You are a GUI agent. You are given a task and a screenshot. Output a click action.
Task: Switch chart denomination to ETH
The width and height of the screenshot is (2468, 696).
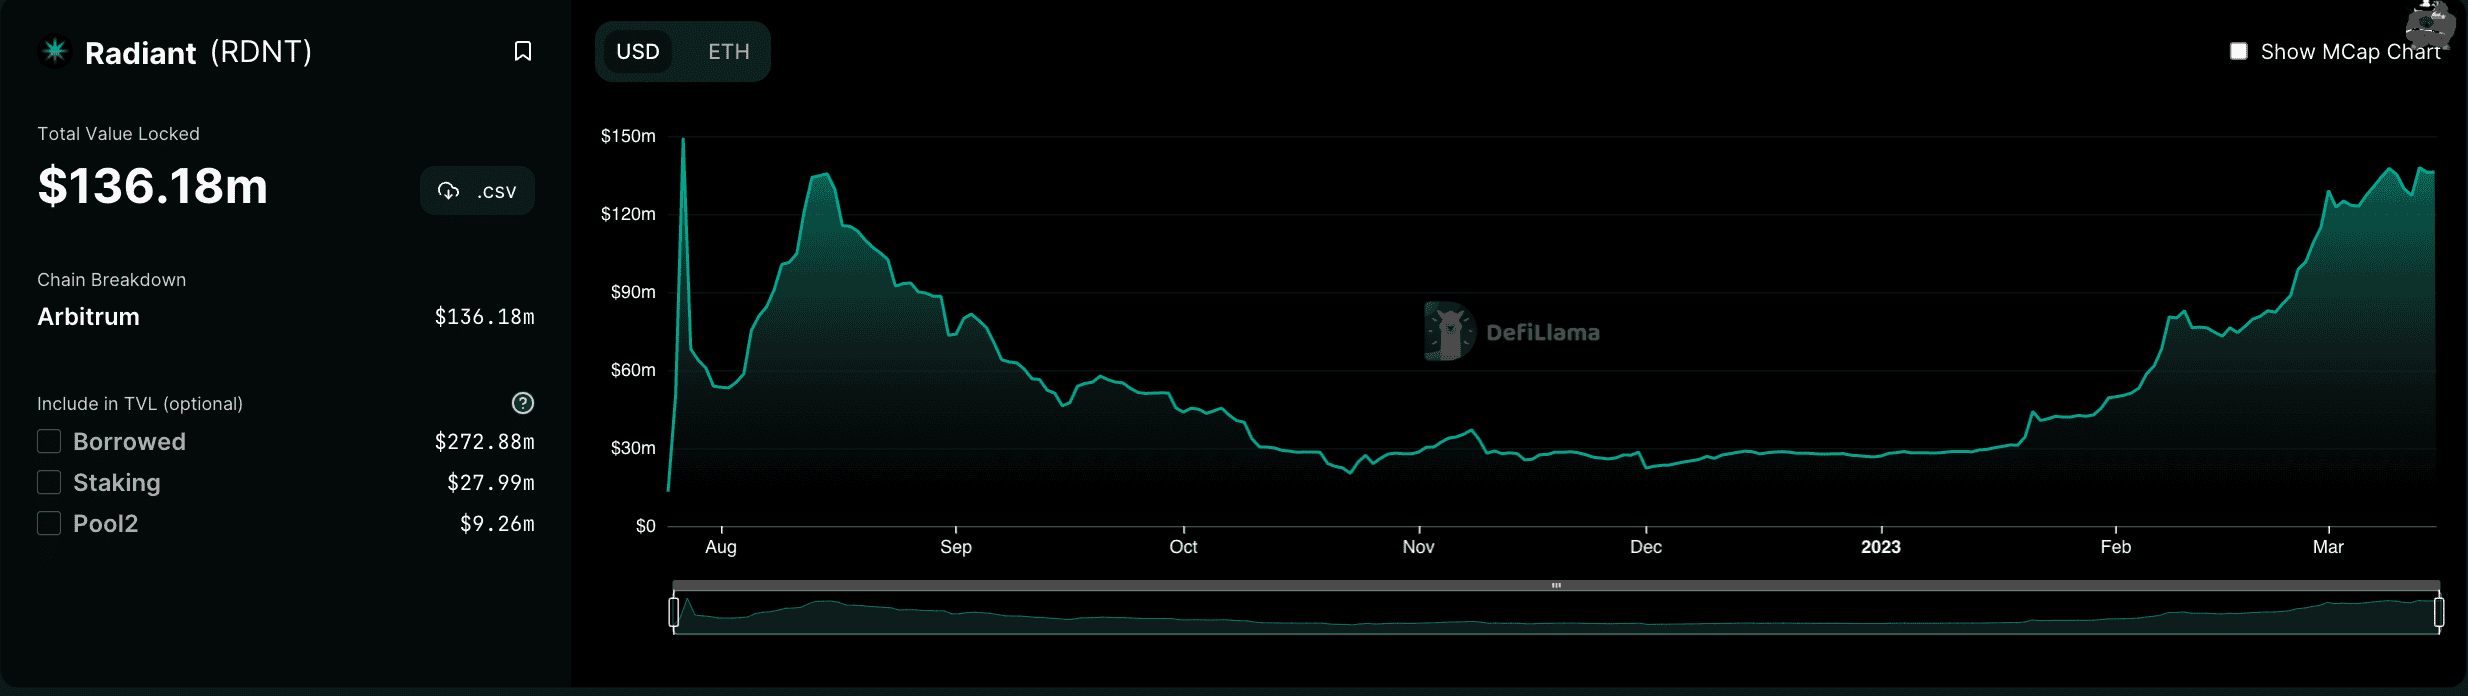(x=729, y=51)
